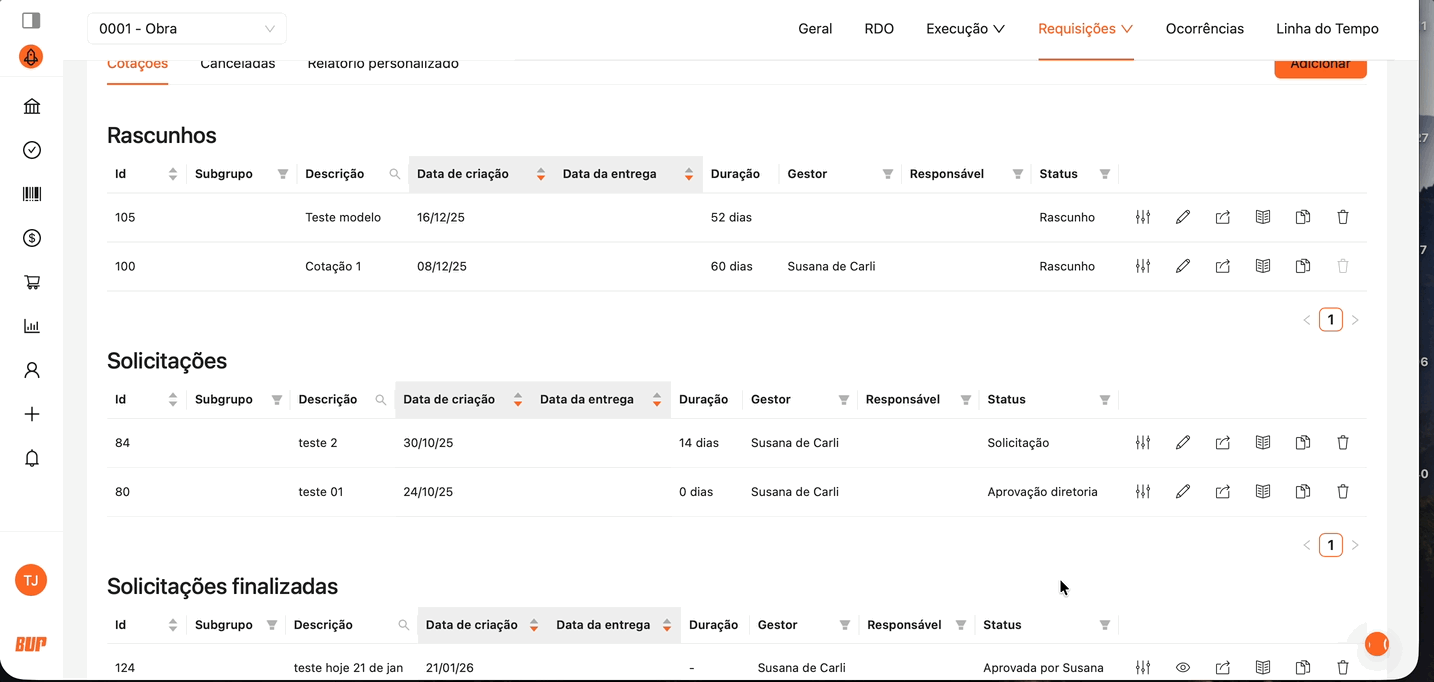Sort Rascunhos by Data de criação
1434x682 pixels.
click(x=540, y=174)
